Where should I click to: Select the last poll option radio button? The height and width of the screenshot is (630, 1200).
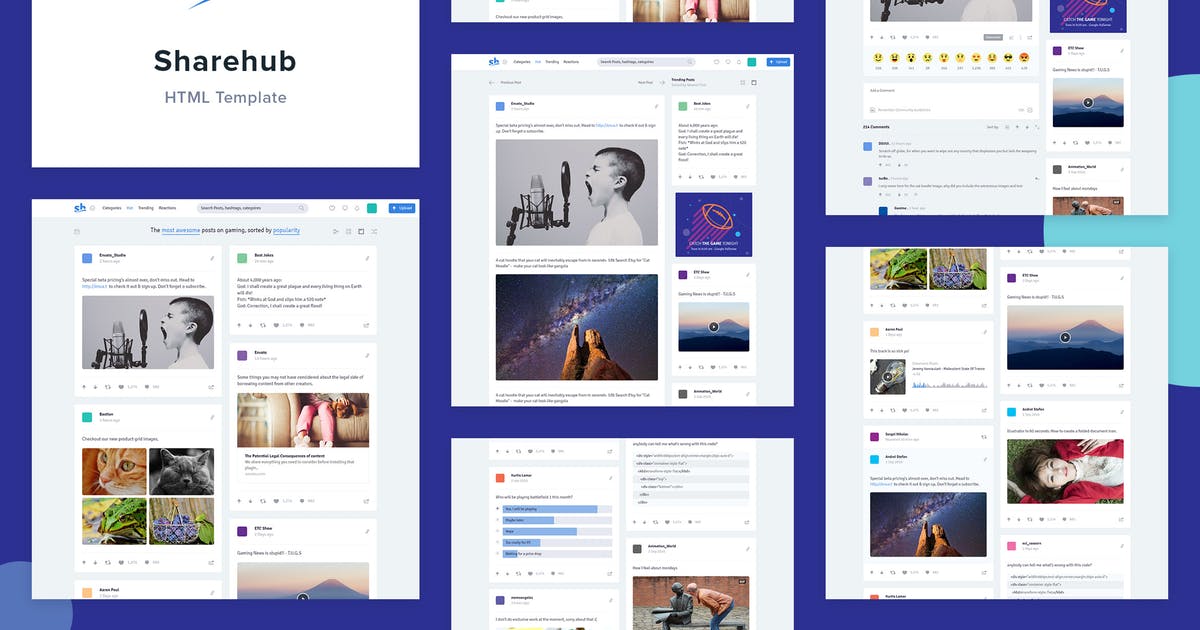(x=499, y=553)
